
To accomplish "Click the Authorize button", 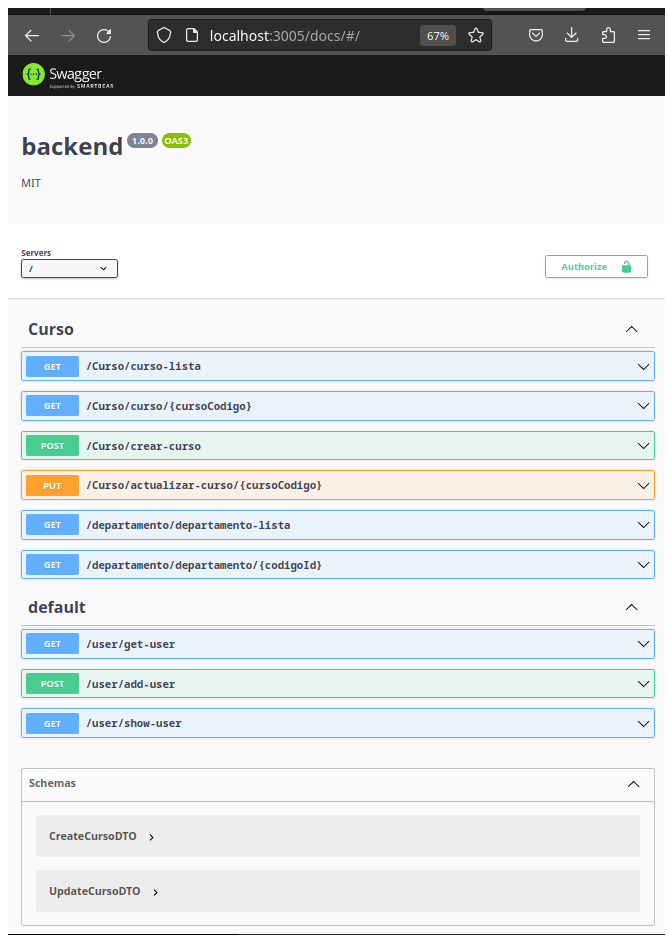I will pos(596,267).
